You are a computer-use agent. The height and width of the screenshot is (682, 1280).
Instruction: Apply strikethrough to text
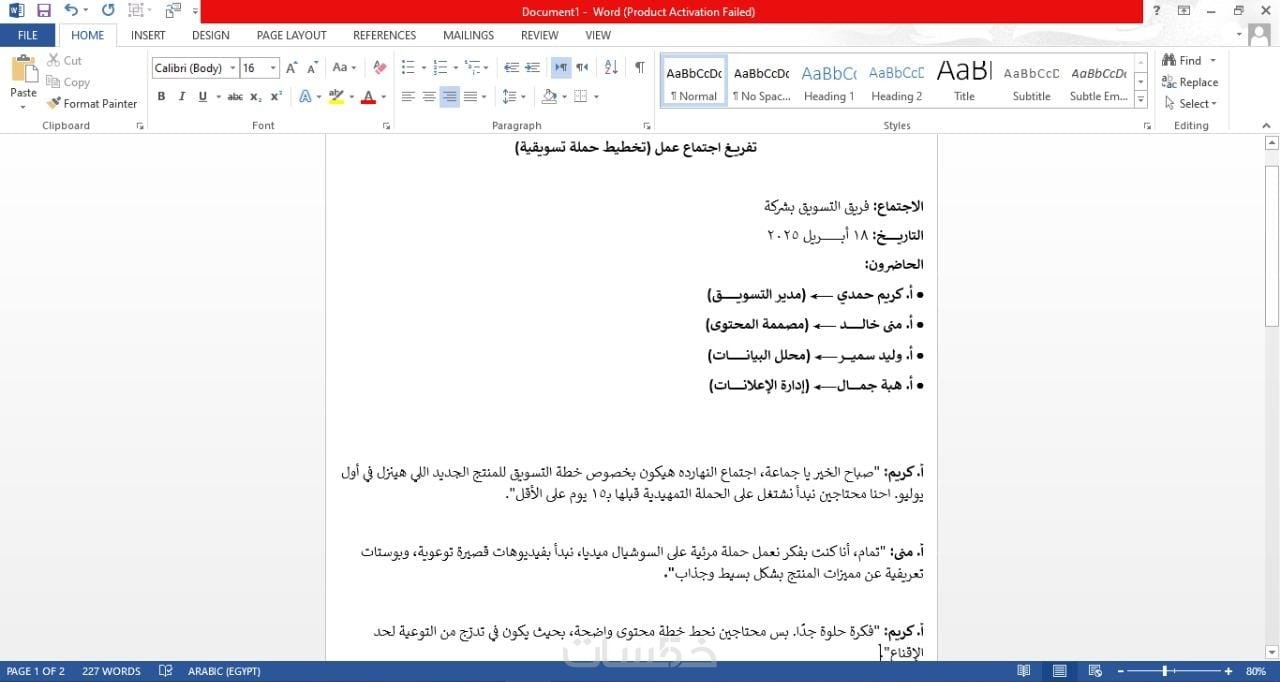235,97
